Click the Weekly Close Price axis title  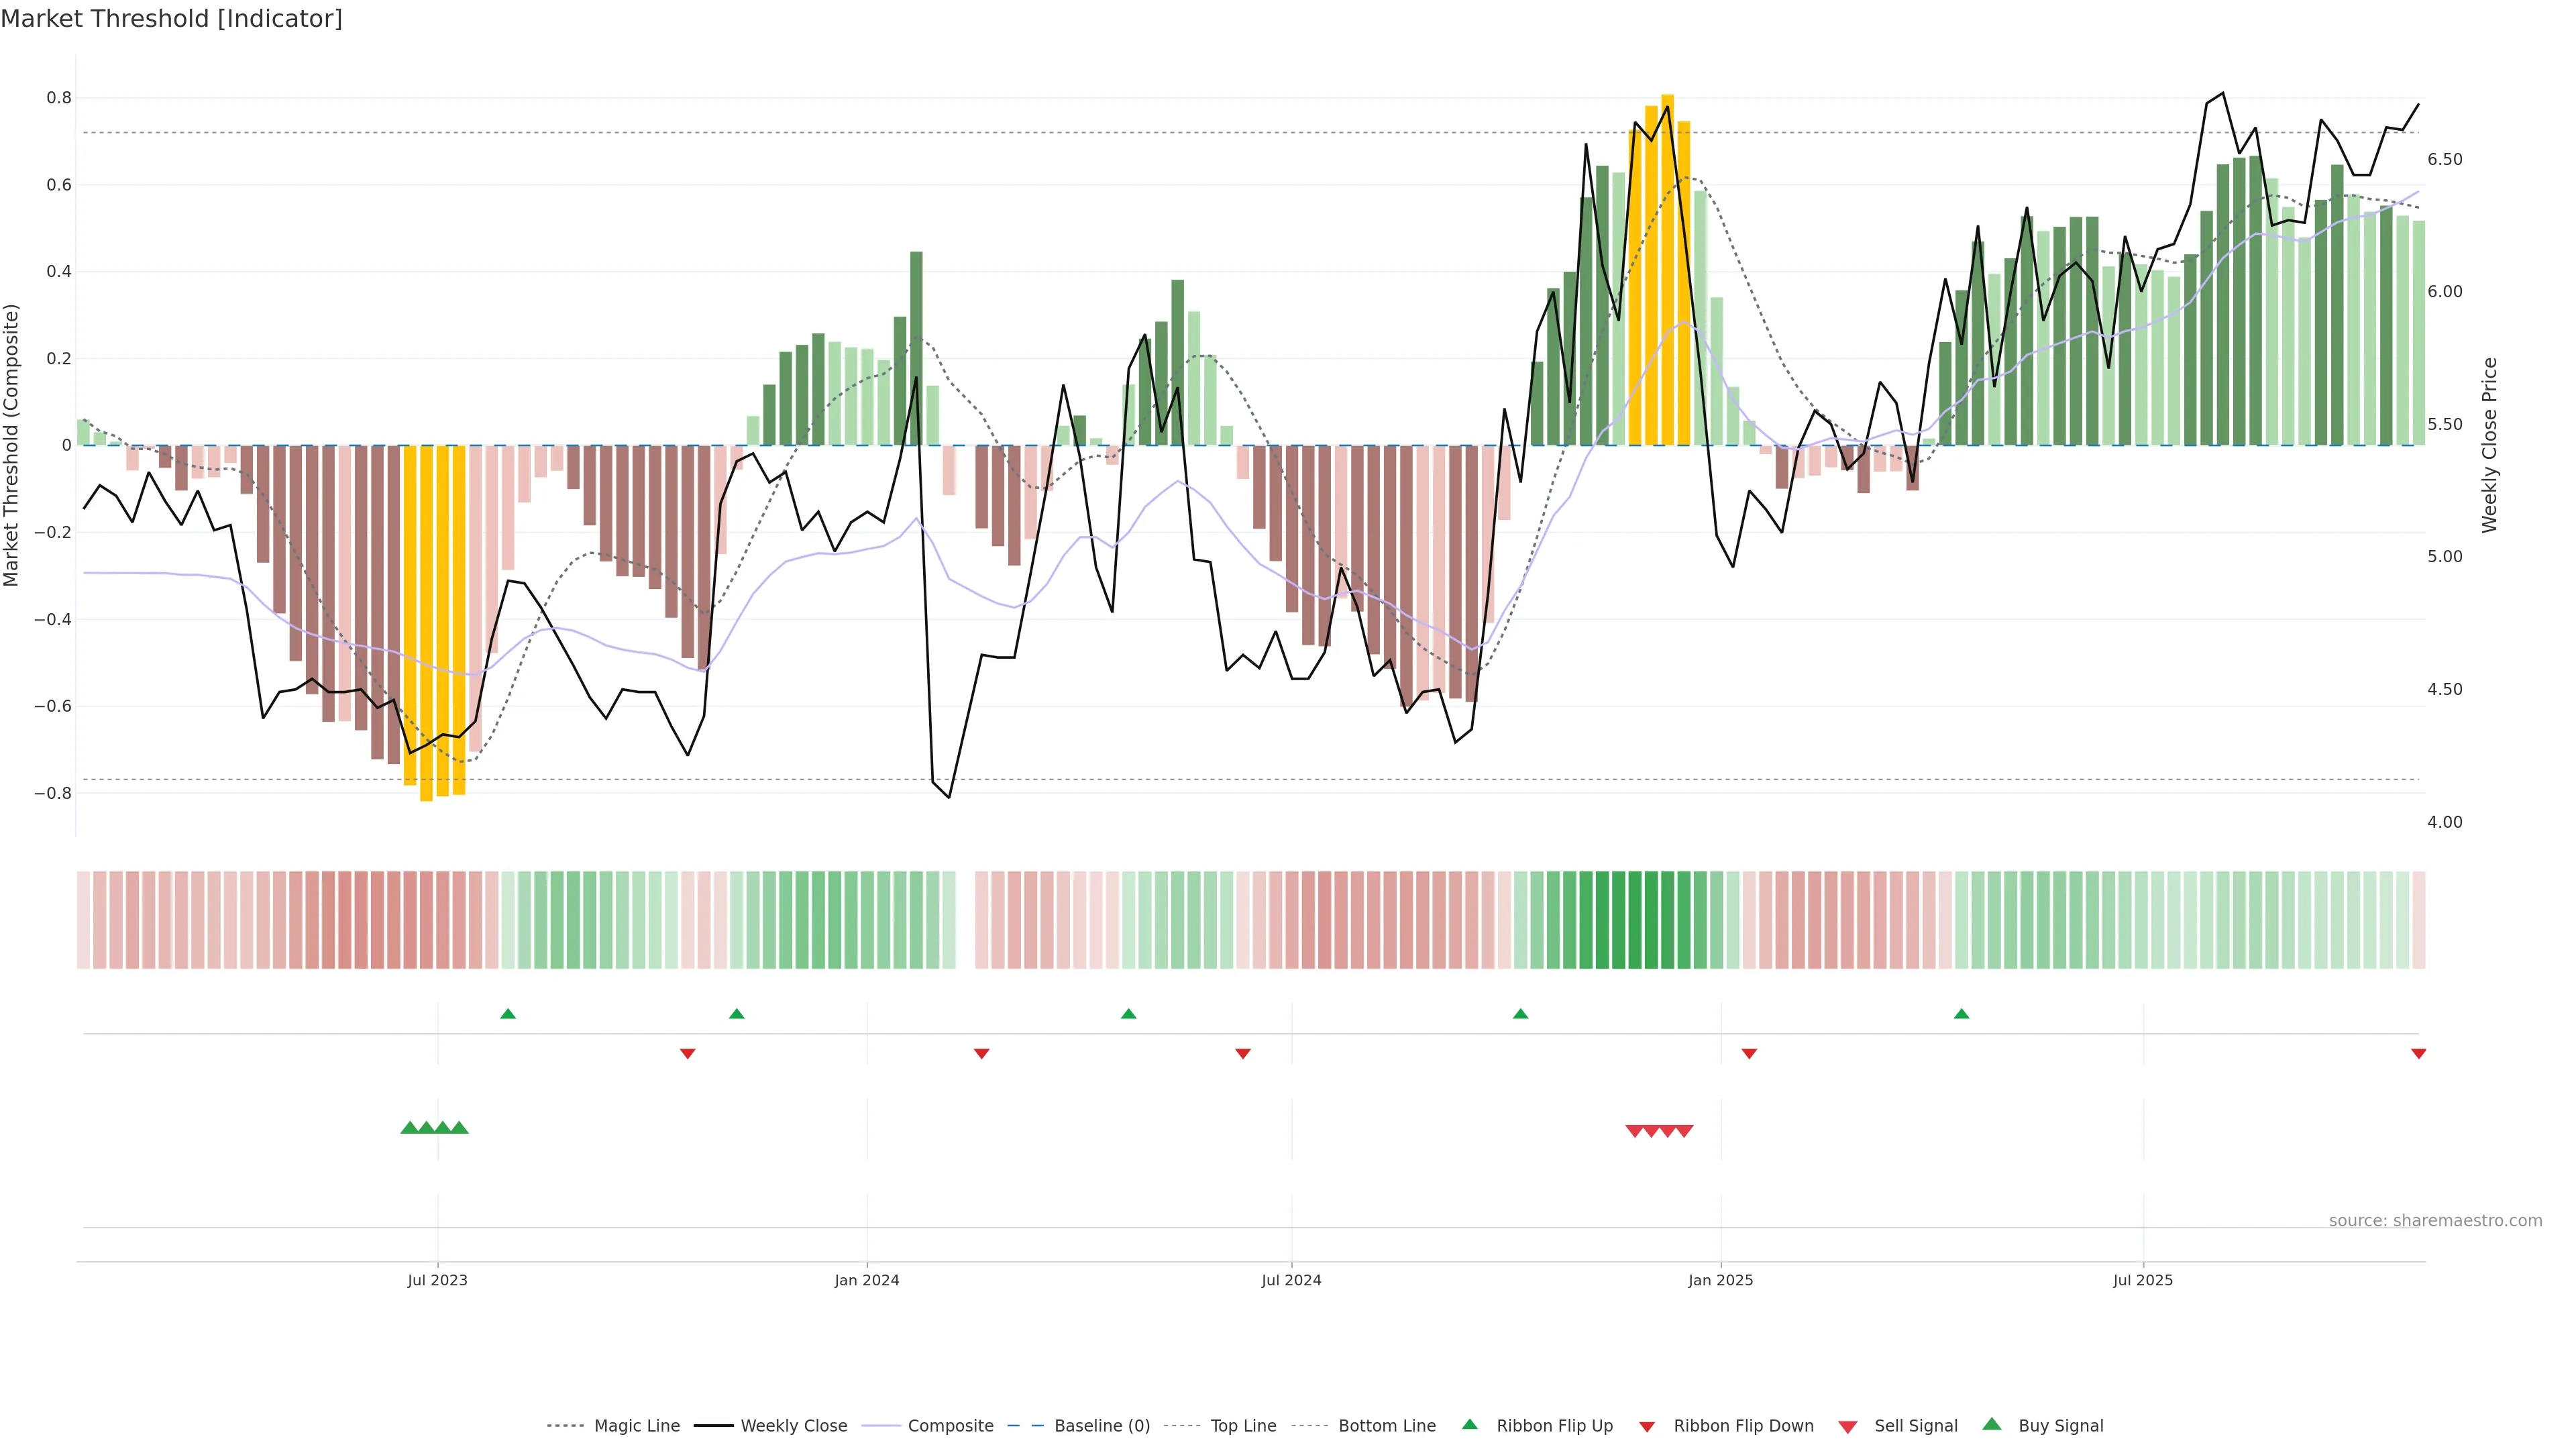tap(2489, 445)
